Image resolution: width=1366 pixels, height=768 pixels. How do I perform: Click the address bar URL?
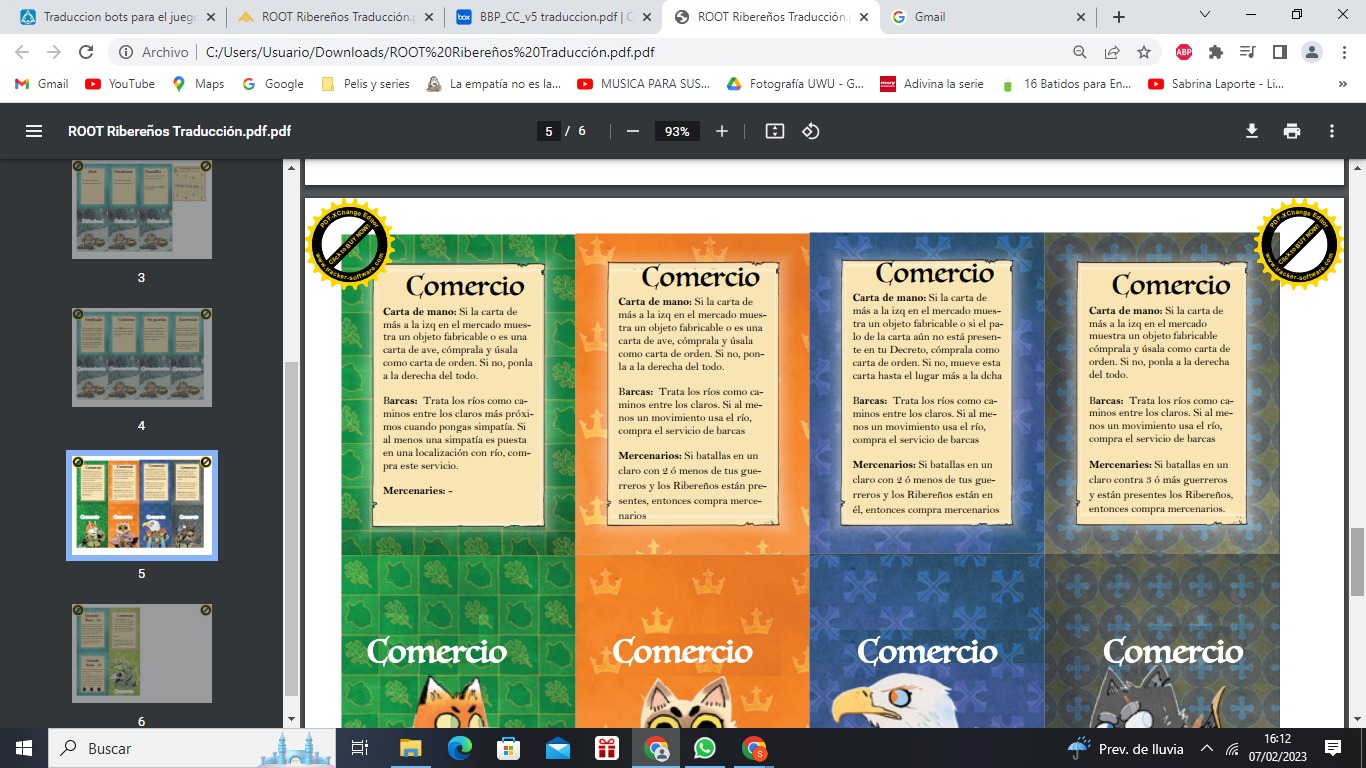[430, 52]
